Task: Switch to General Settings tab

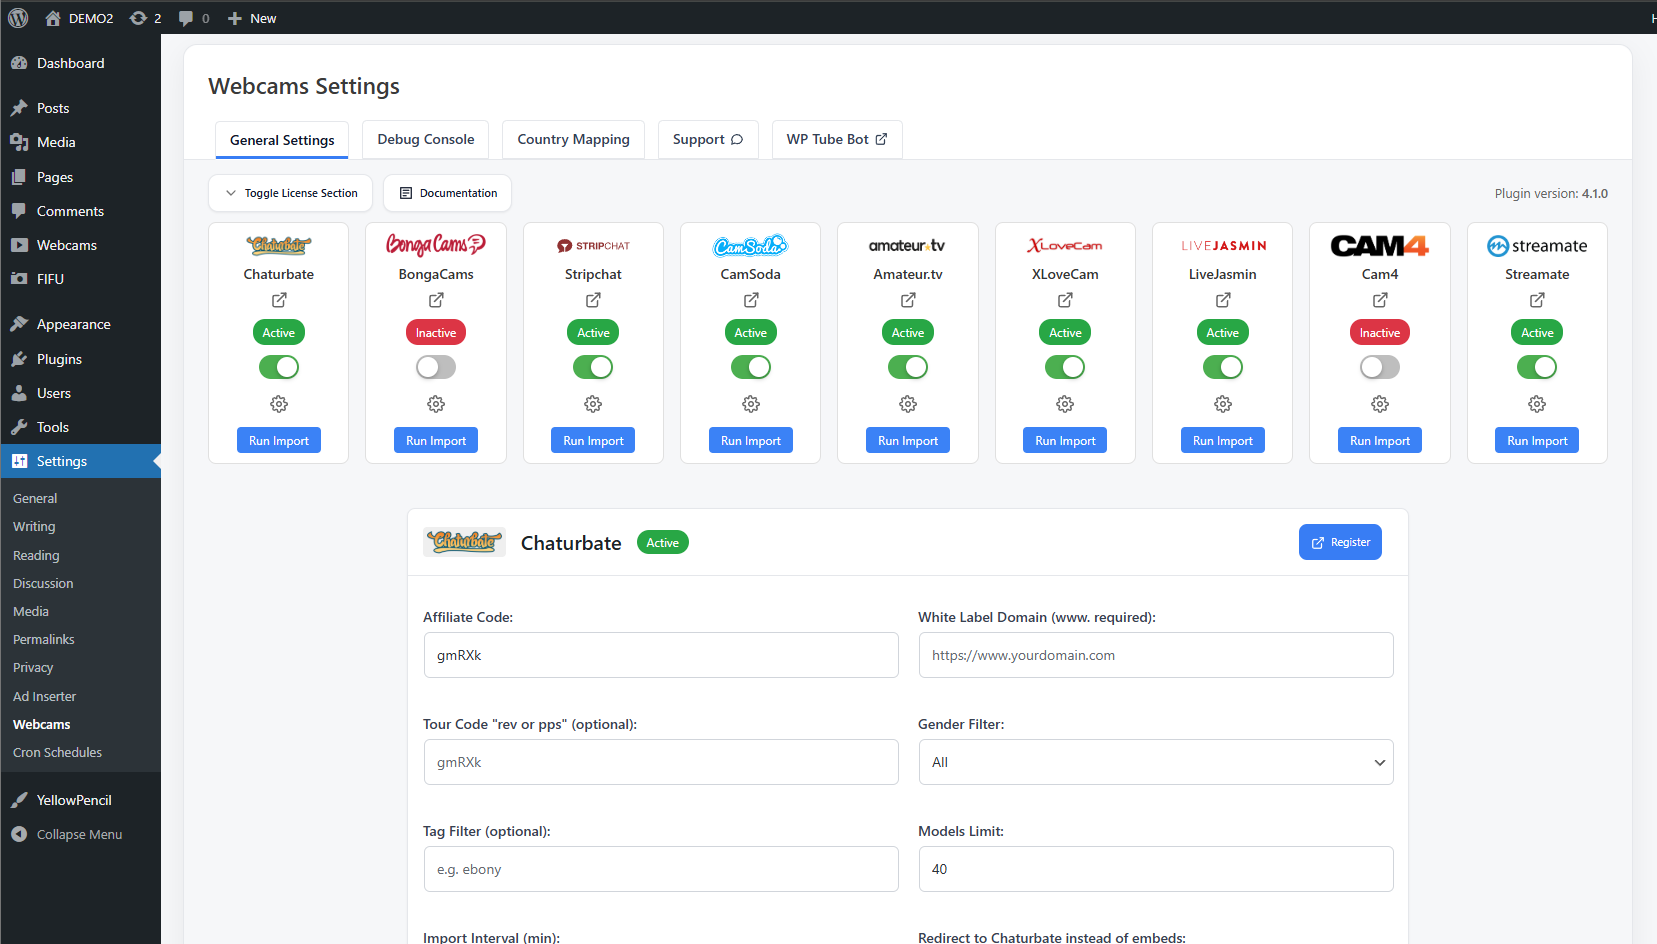Action: point(282,140)
